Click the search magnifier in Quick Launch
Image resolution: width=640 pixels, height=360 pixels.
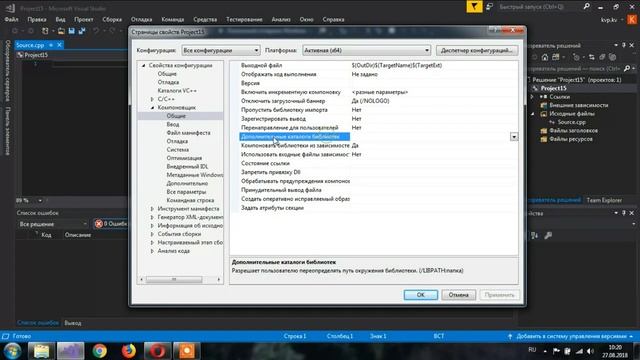tap(587, 7)
